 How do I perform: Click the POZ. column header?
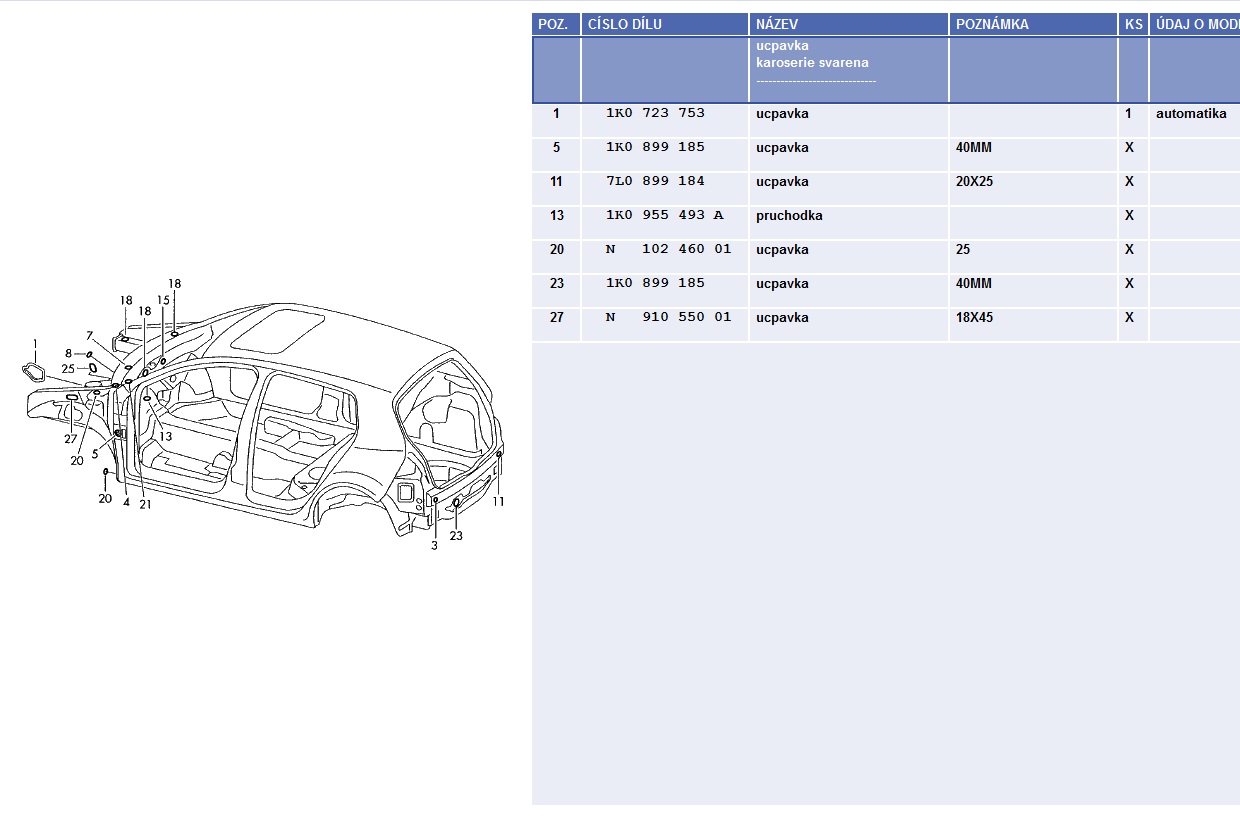pyautogui.click(x=555, y=24)
